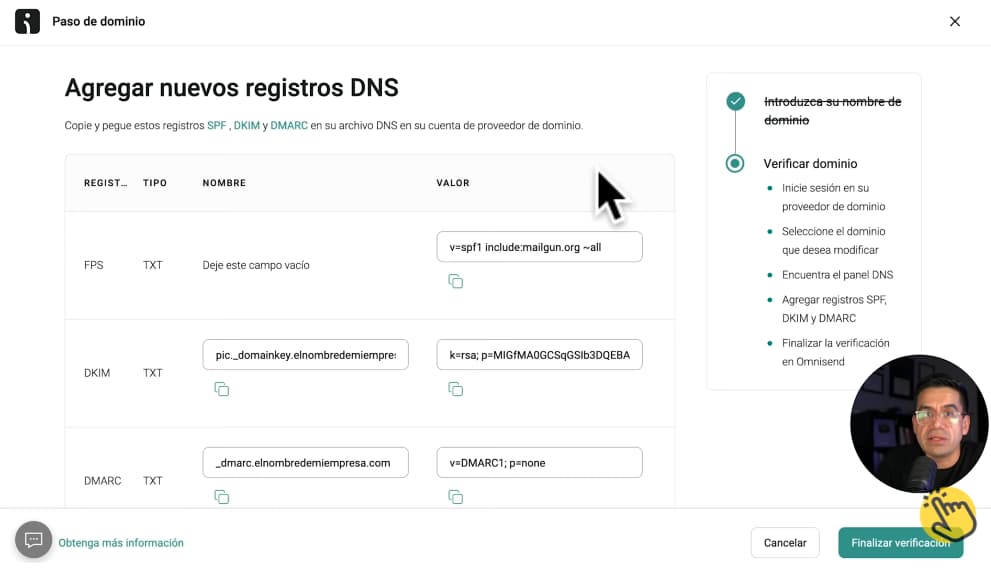Copy the DKIM value k=rsa
This screenshot has height=568, width=991.
pyautogui.click(x=455, y=389)
